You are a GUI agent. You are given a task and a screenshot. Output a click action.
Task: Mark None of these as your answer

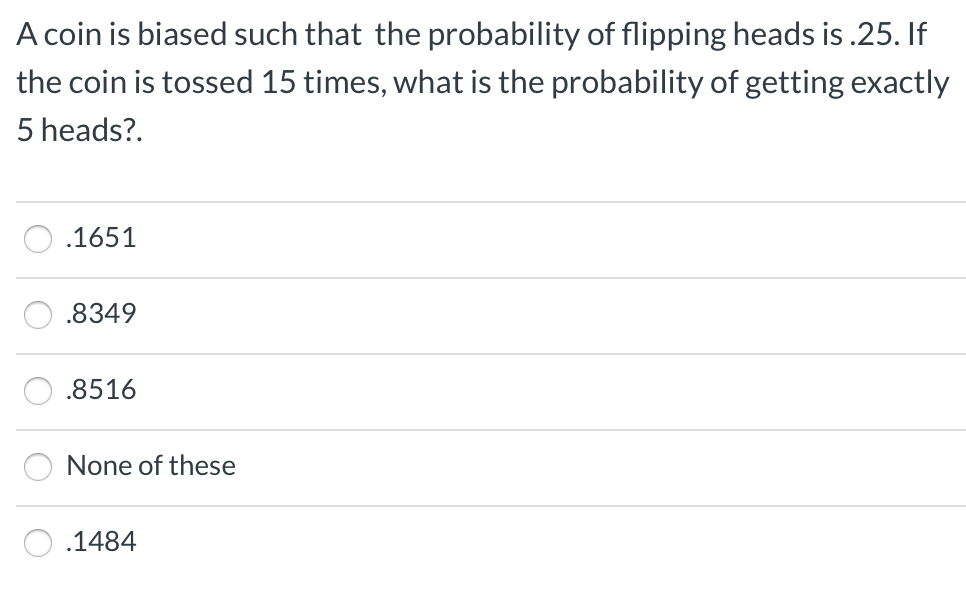37,466
